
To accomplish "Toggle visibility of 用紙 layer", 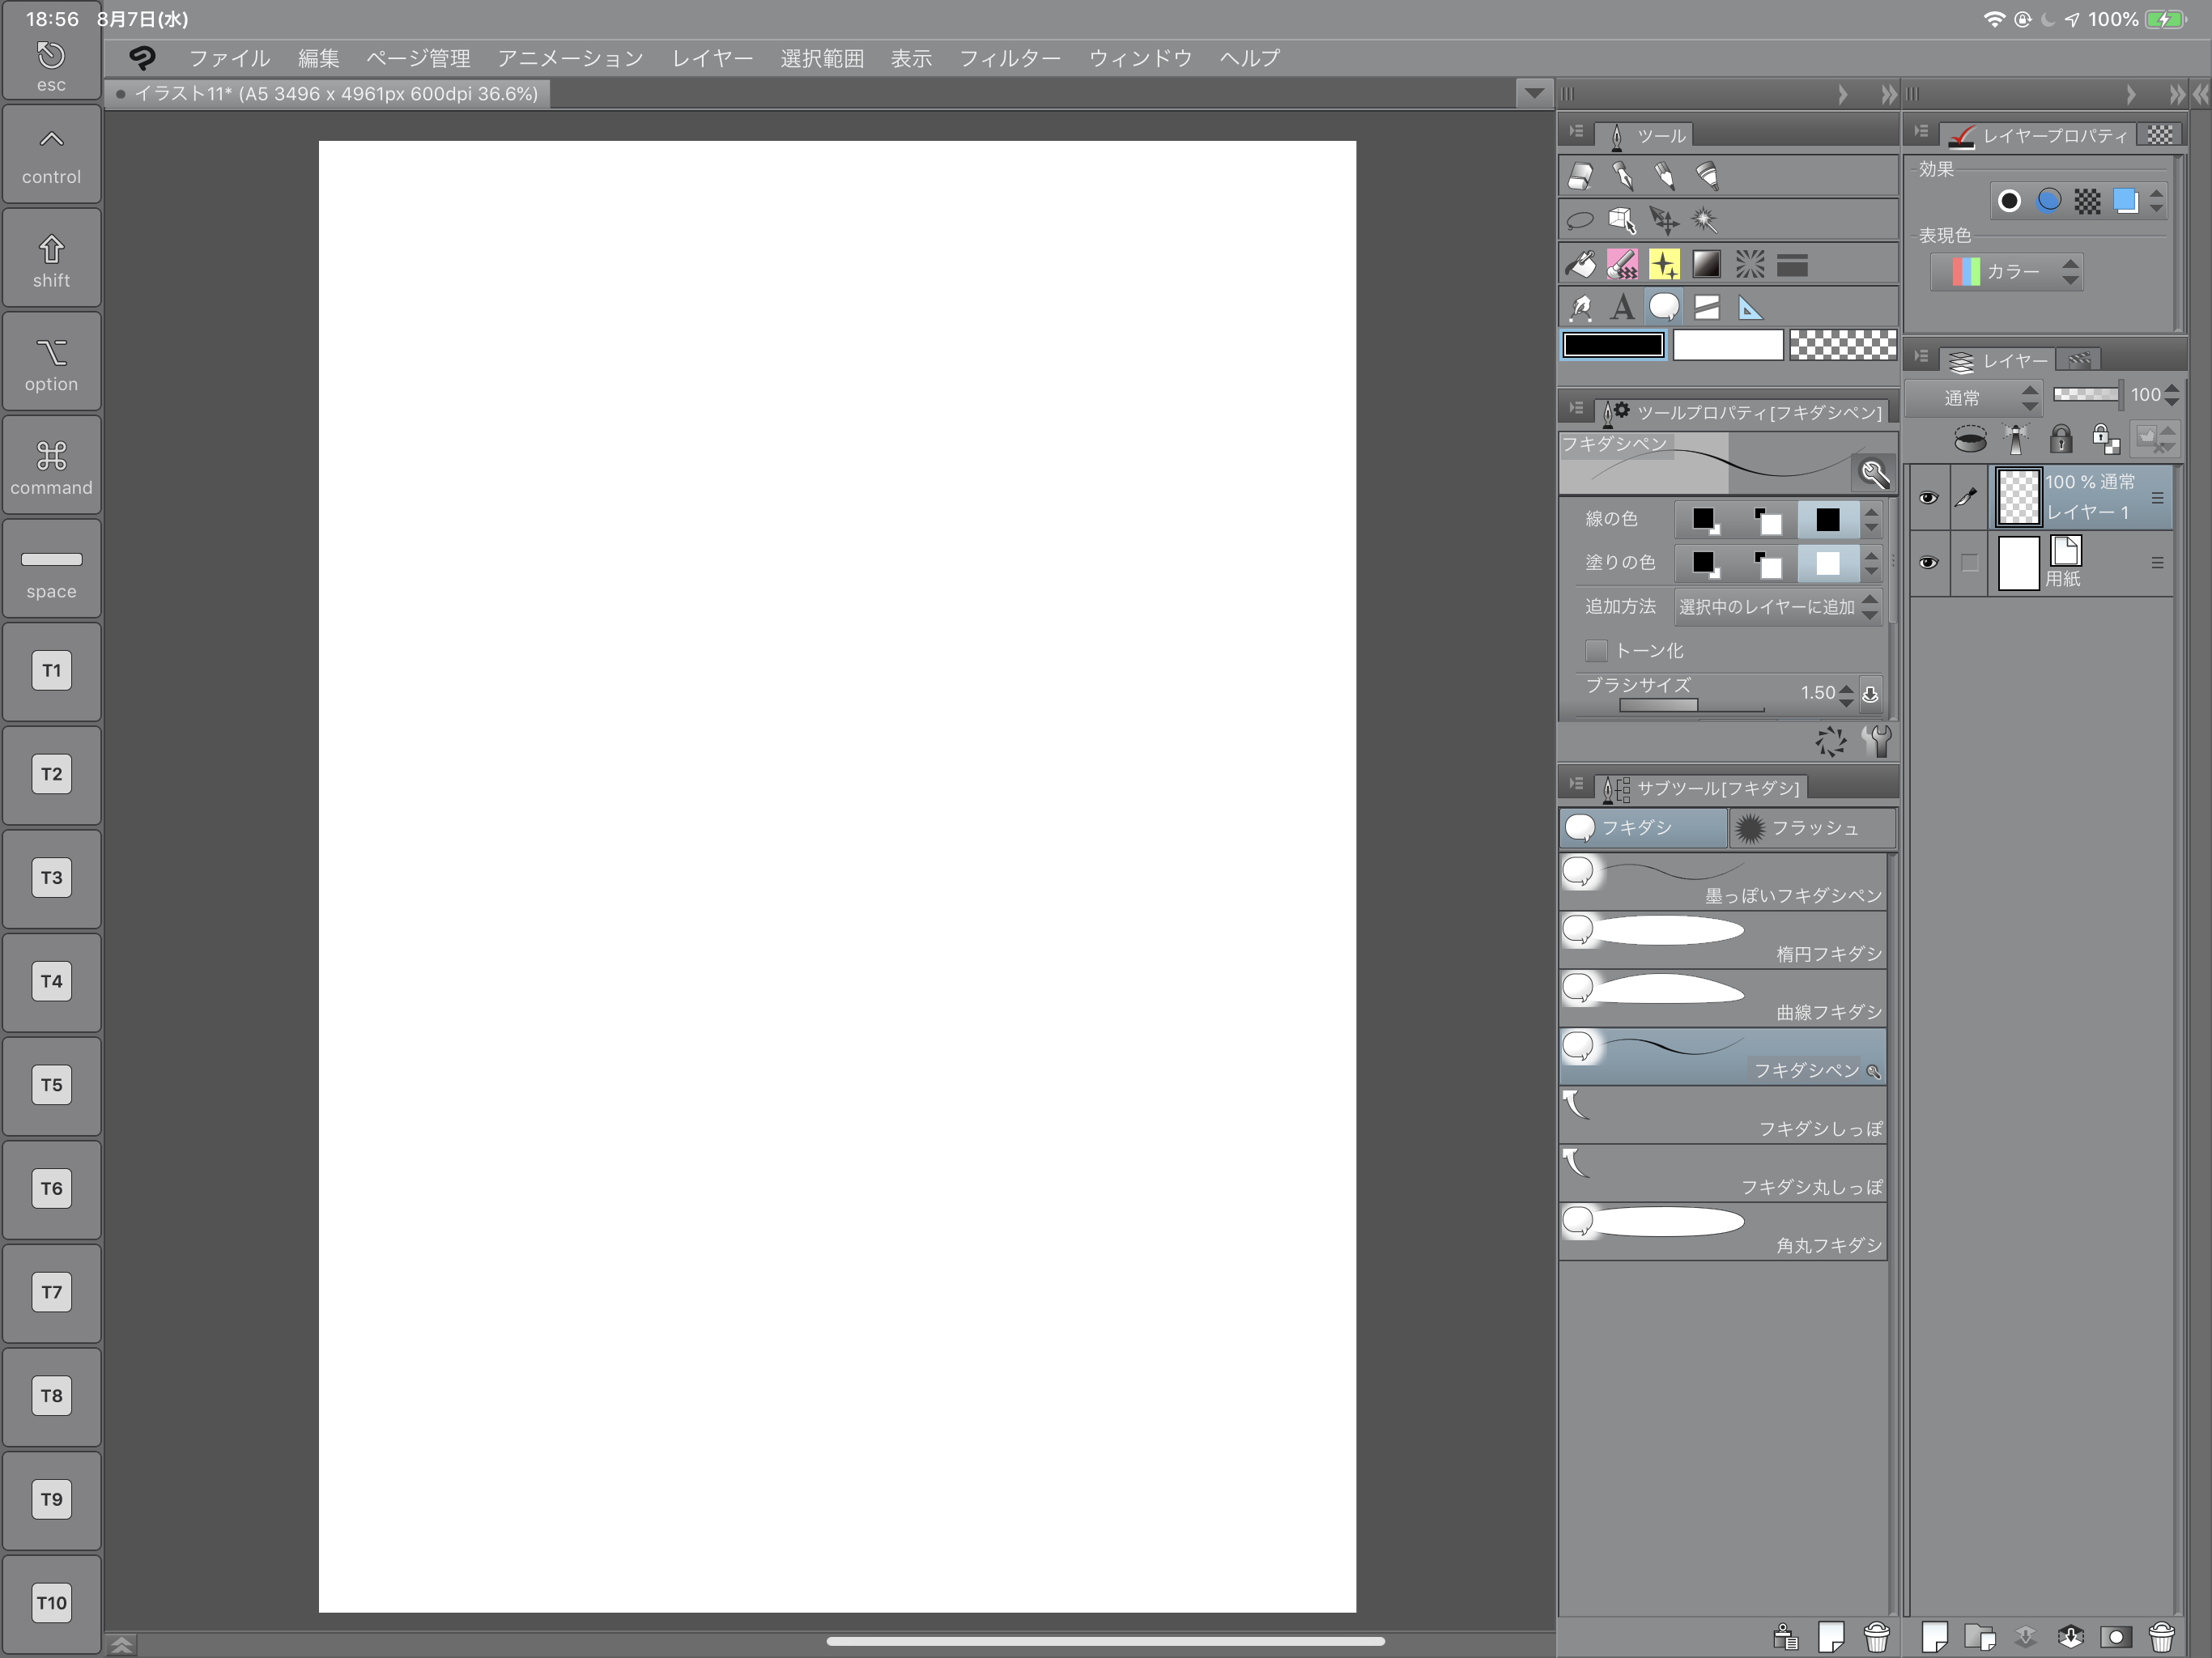I will pyautogui.click(x=1928, y=563).
